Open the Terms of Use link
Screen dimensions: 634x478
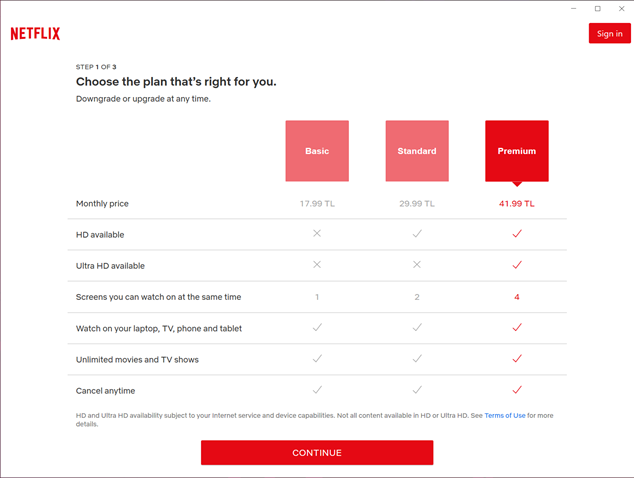[x=505, y=415]
